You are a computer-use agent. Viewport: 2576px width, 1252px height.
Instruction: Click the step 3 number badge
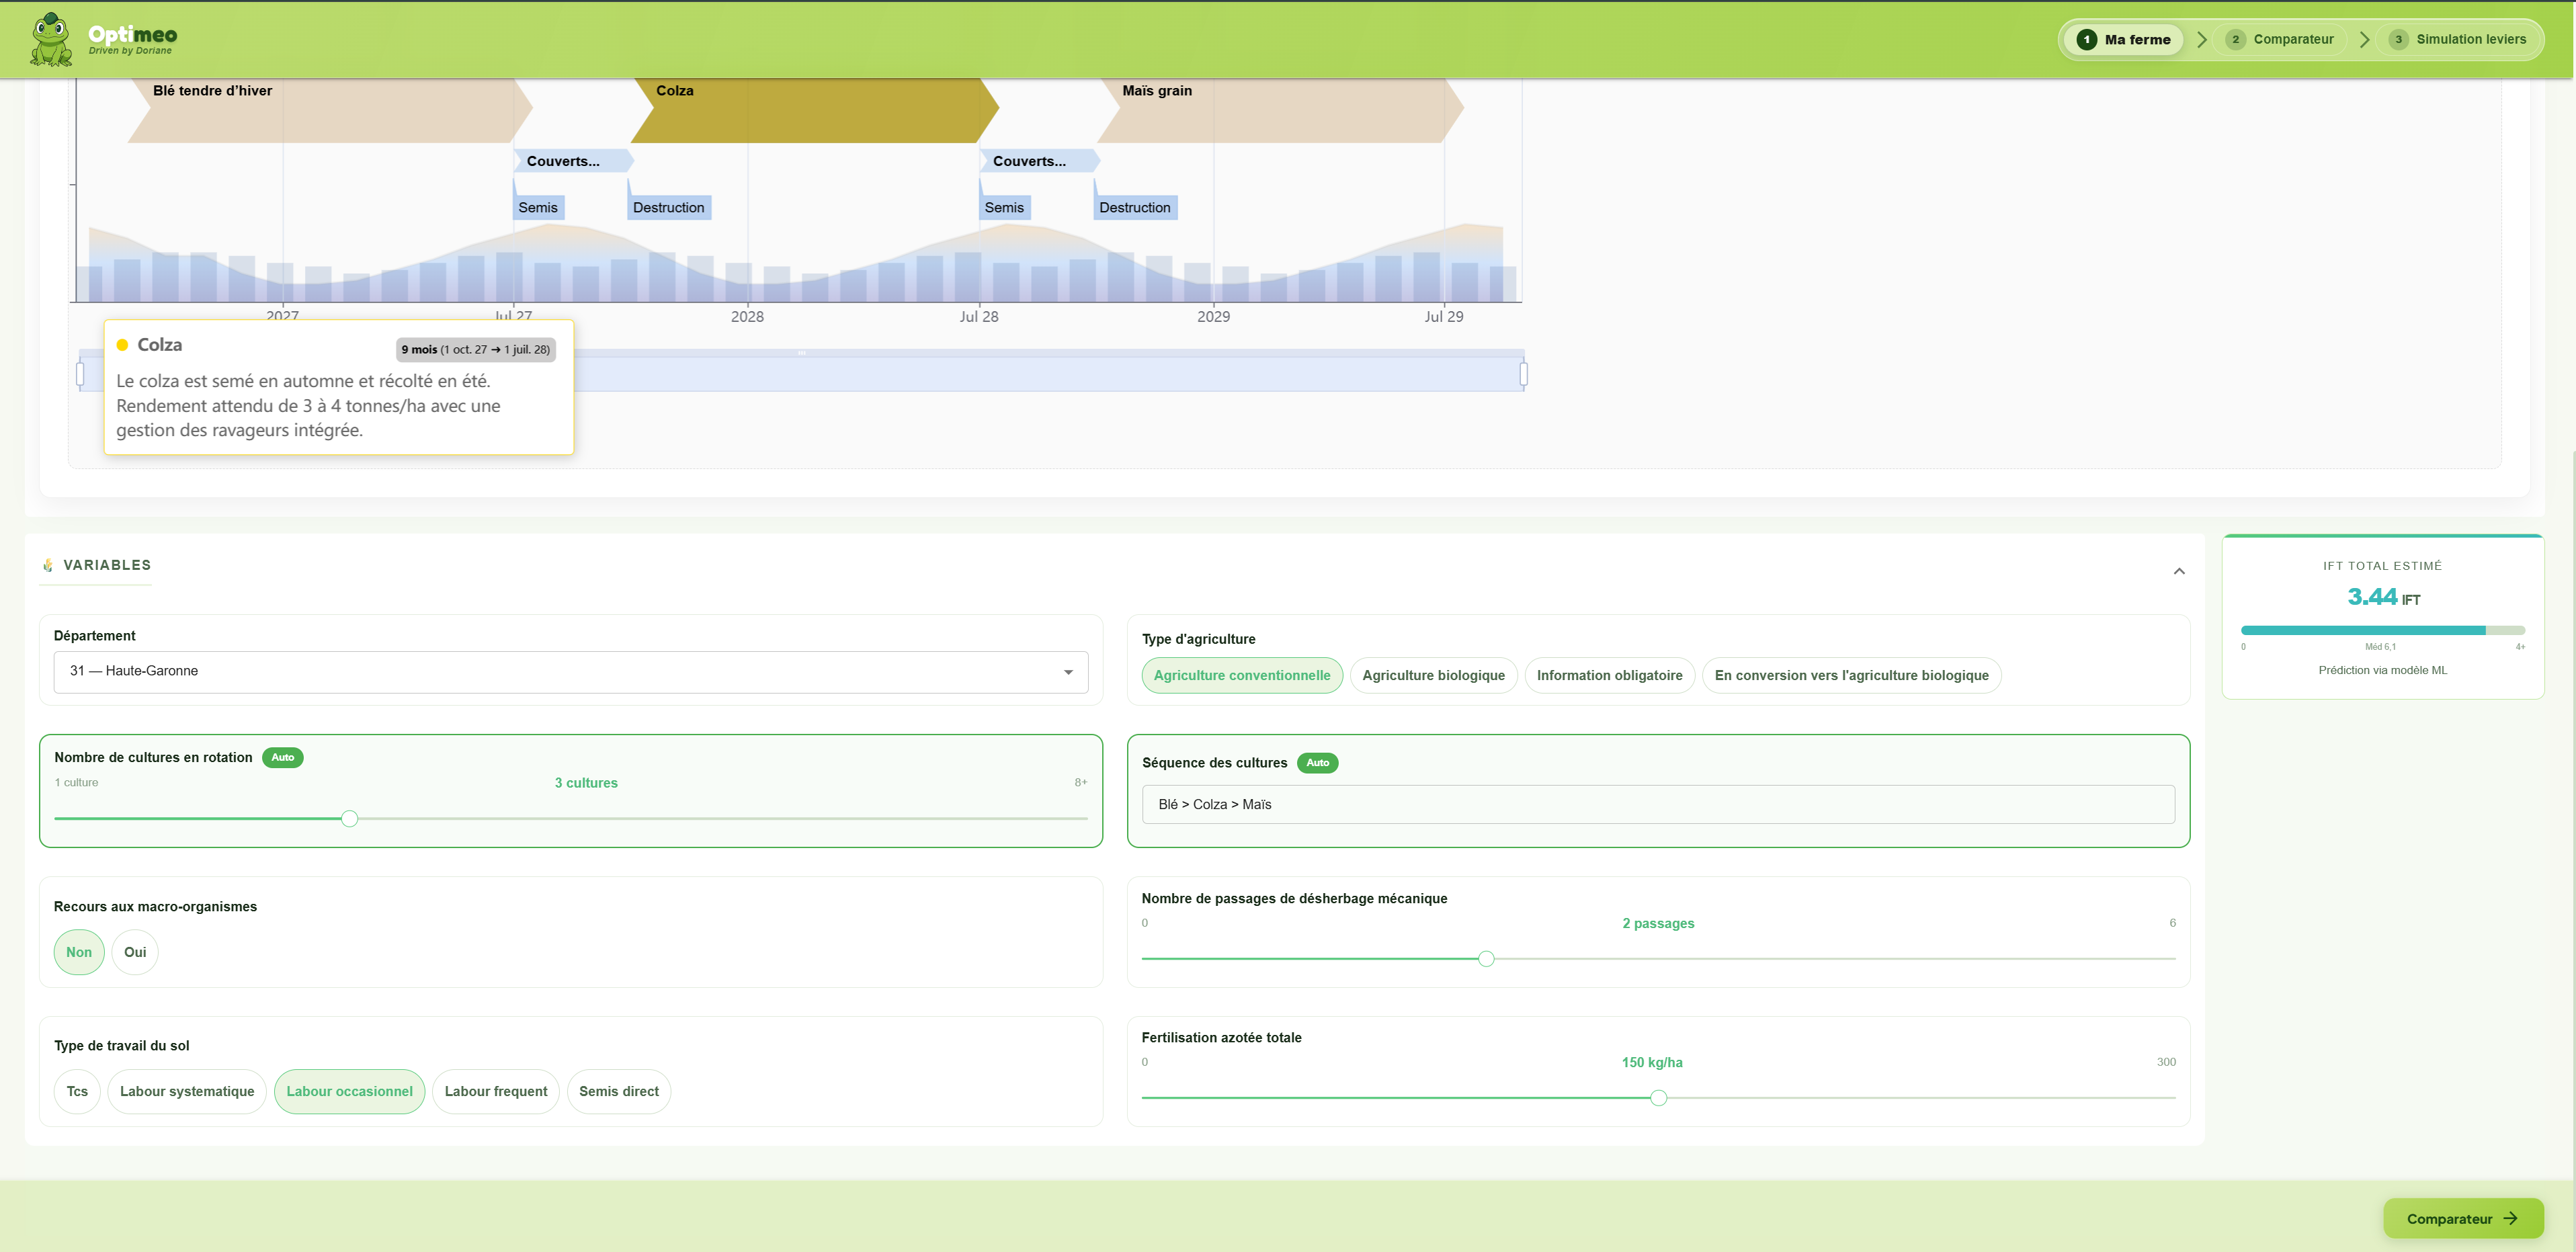pos(2398,40)
